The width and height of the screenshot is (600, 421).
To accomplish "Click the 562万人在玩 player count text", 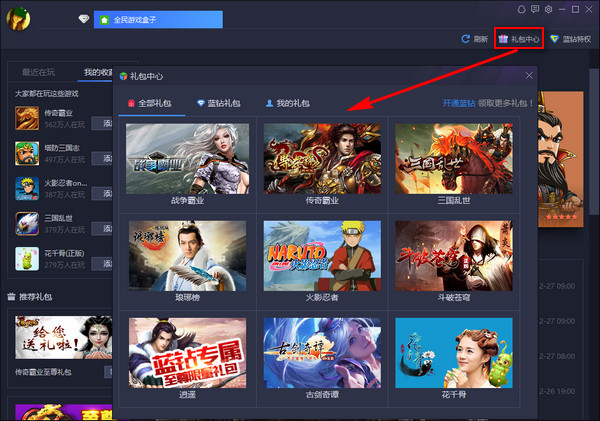I will coord(65,124).
